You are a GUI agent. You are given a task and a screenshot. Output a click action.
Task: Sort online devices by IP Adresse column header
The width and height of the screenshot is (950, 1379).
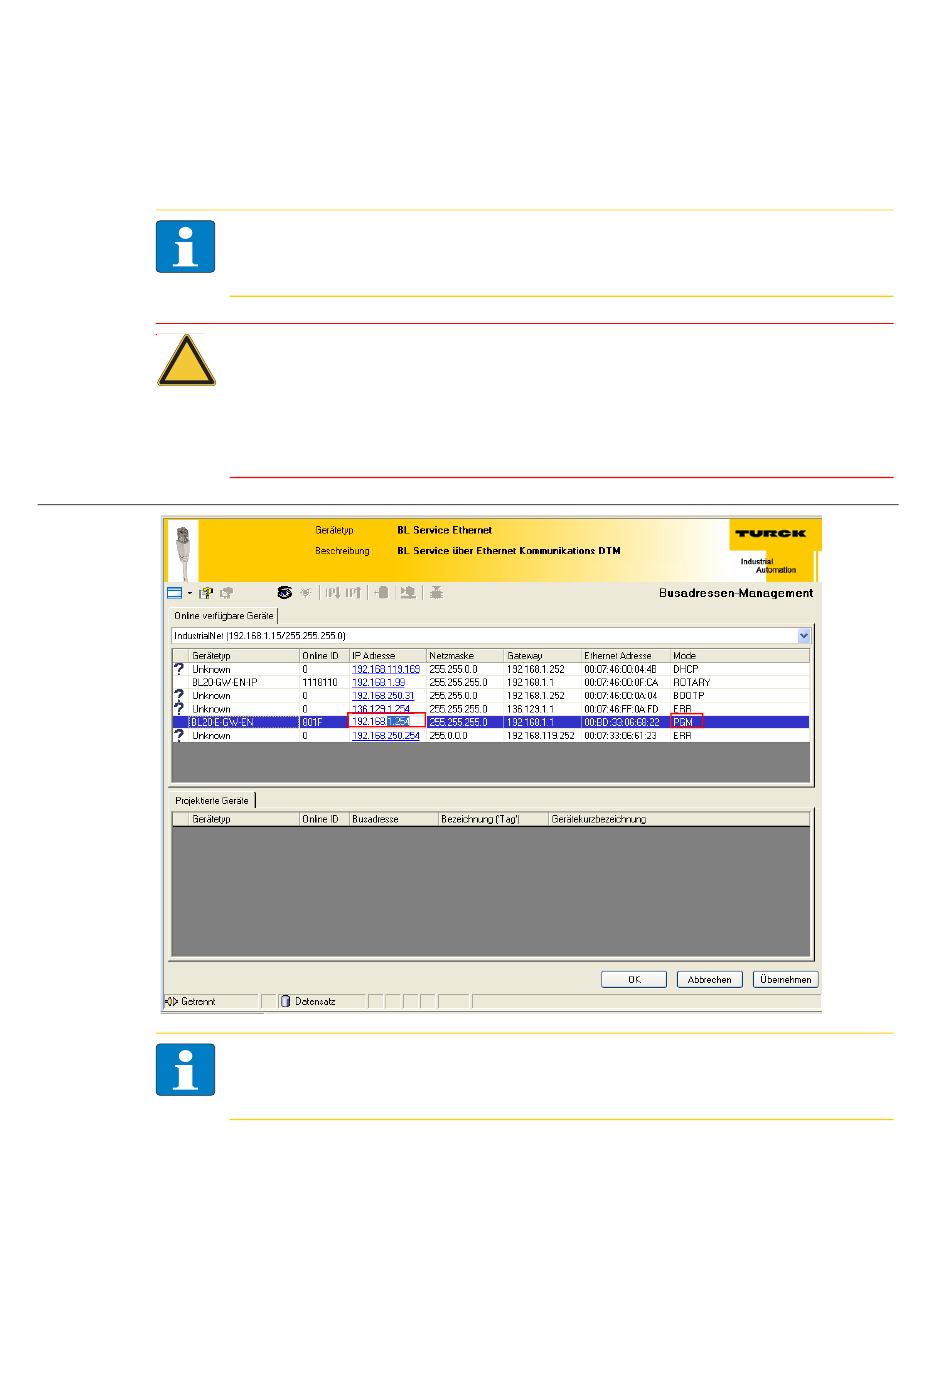pos(388,656)
